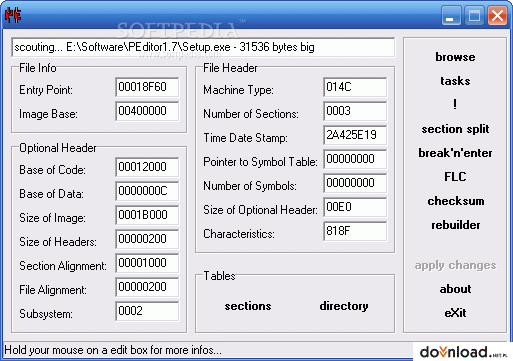Close the PE Editor window
The height and width of the screenshot is (361, 513).
497,15
